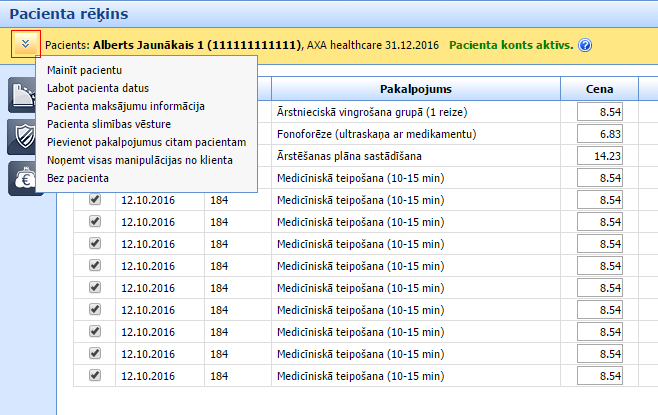Select the euro money bag sidebar icon
The height and width of the screenshot is (415, 658).
point(22,177)
